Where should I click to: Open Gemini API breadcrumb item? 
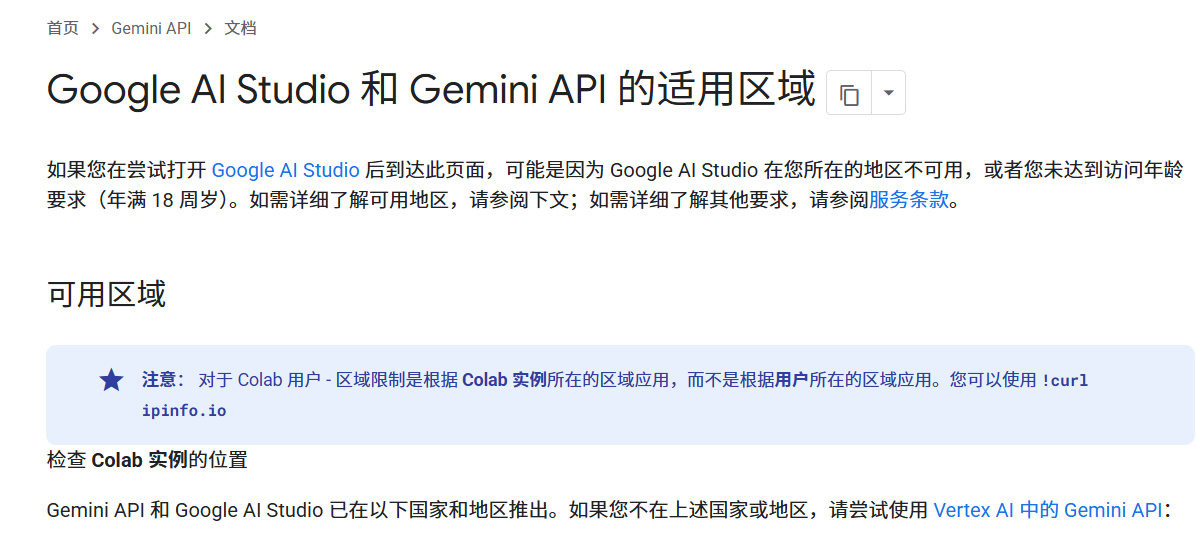[x=151, y=28]
